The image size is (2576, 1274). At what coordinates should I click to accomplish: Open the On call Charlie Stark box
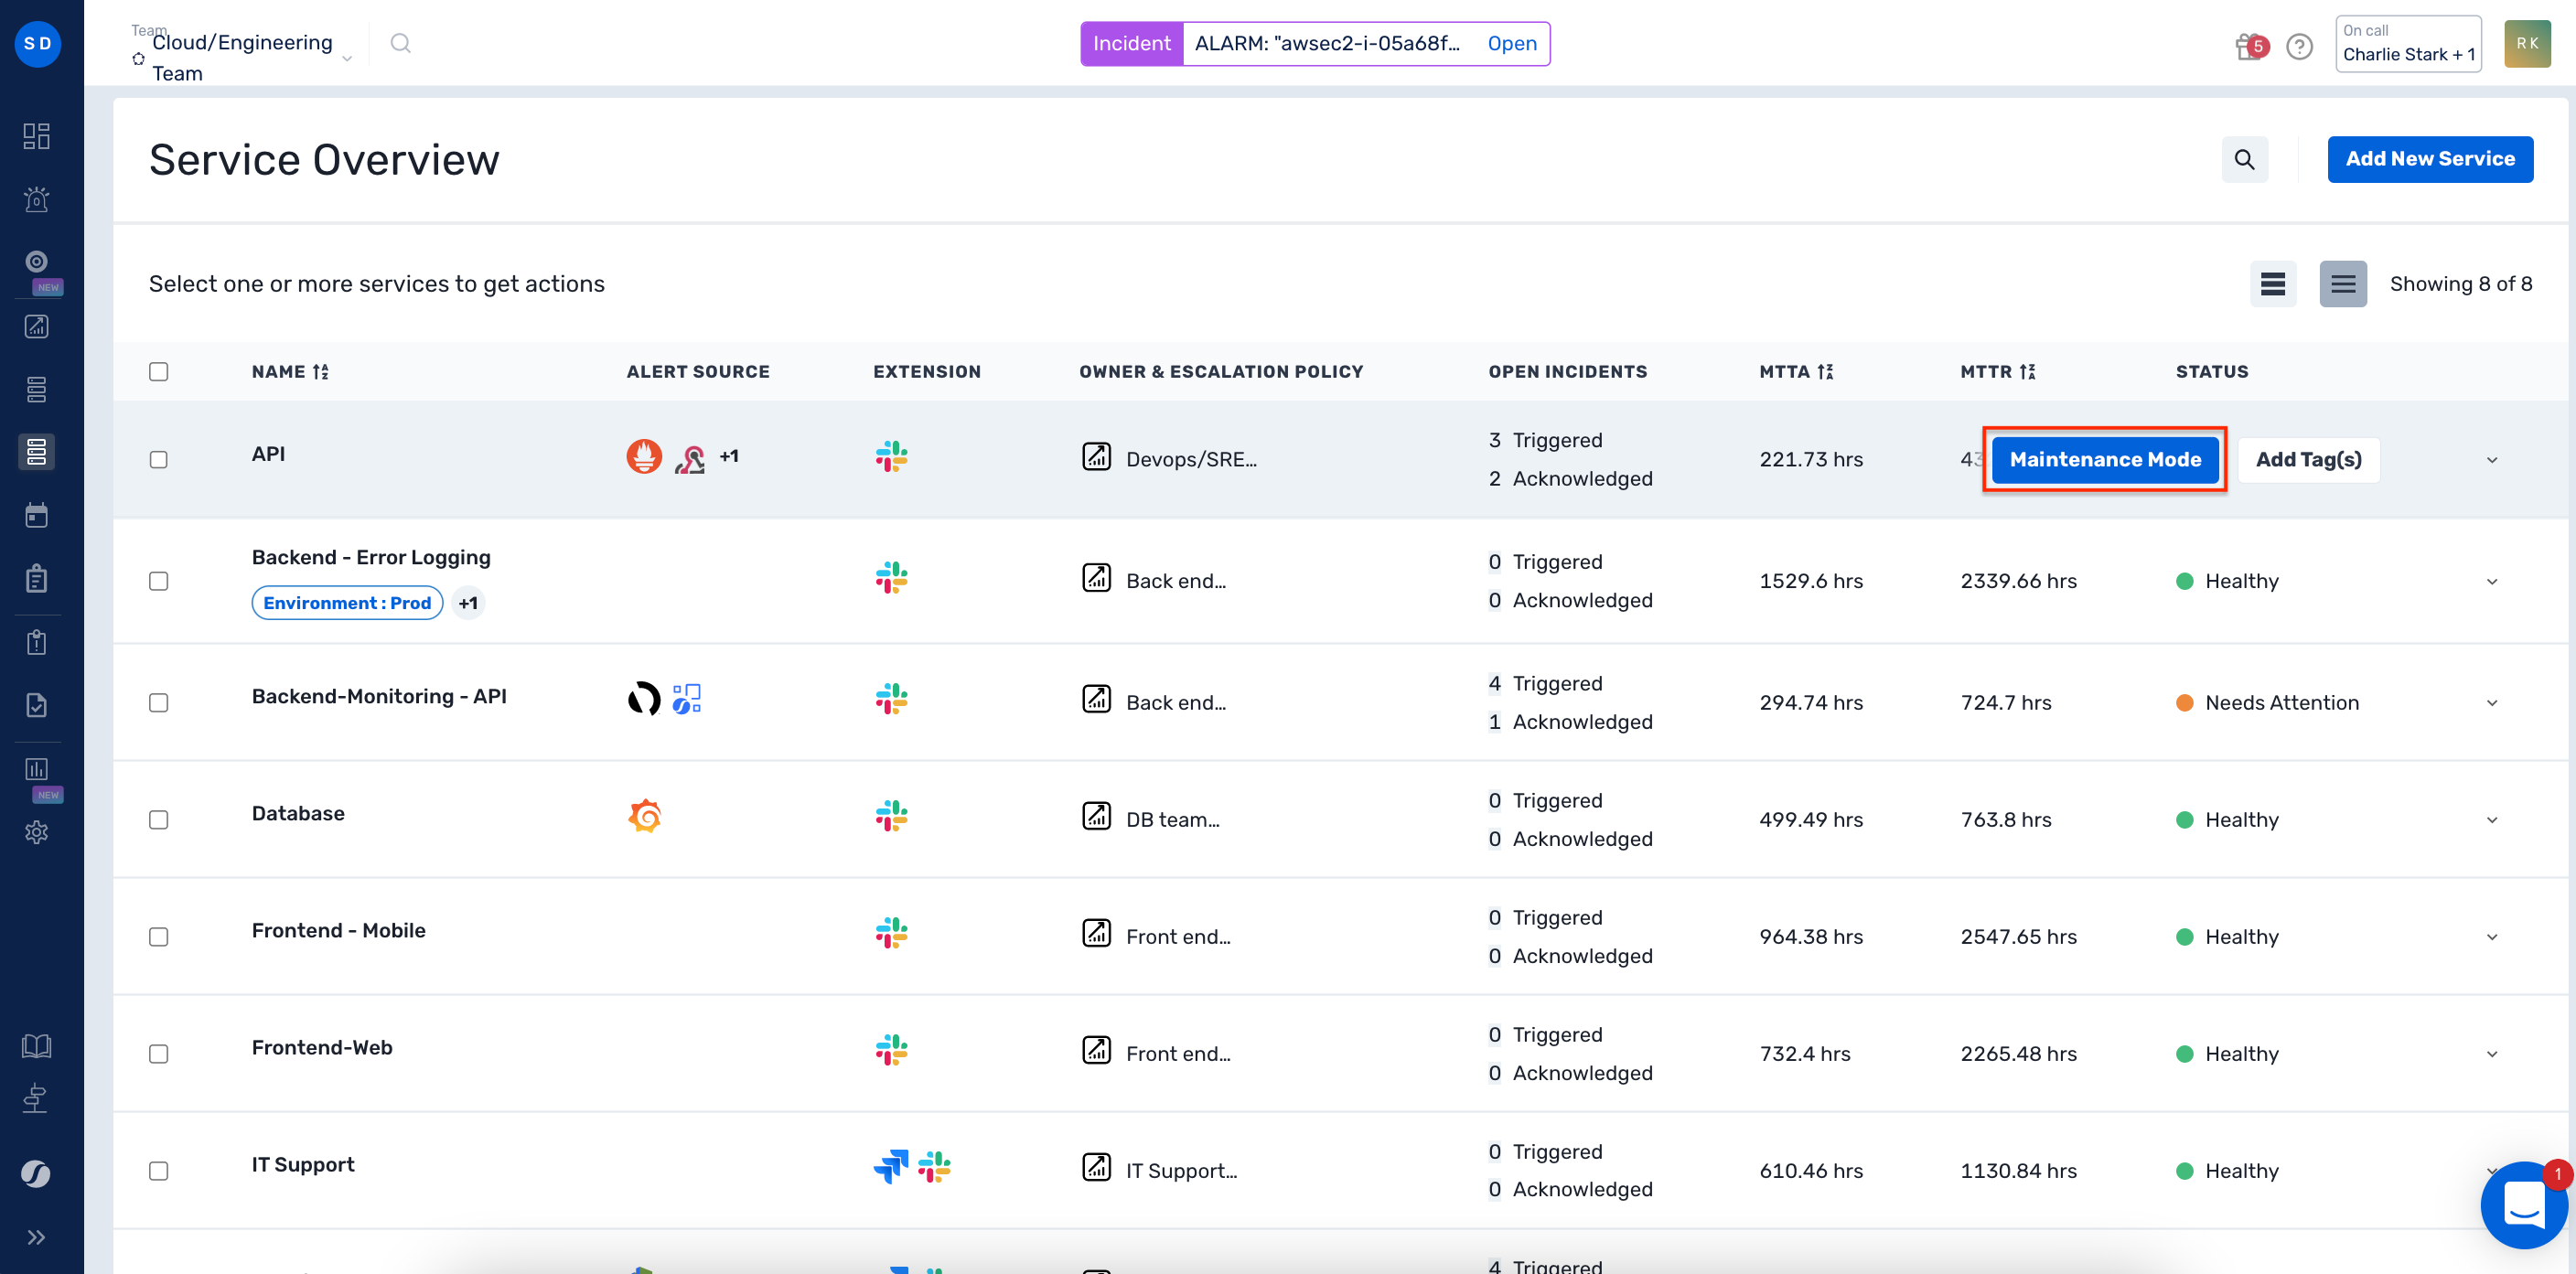click(2408, 43)
